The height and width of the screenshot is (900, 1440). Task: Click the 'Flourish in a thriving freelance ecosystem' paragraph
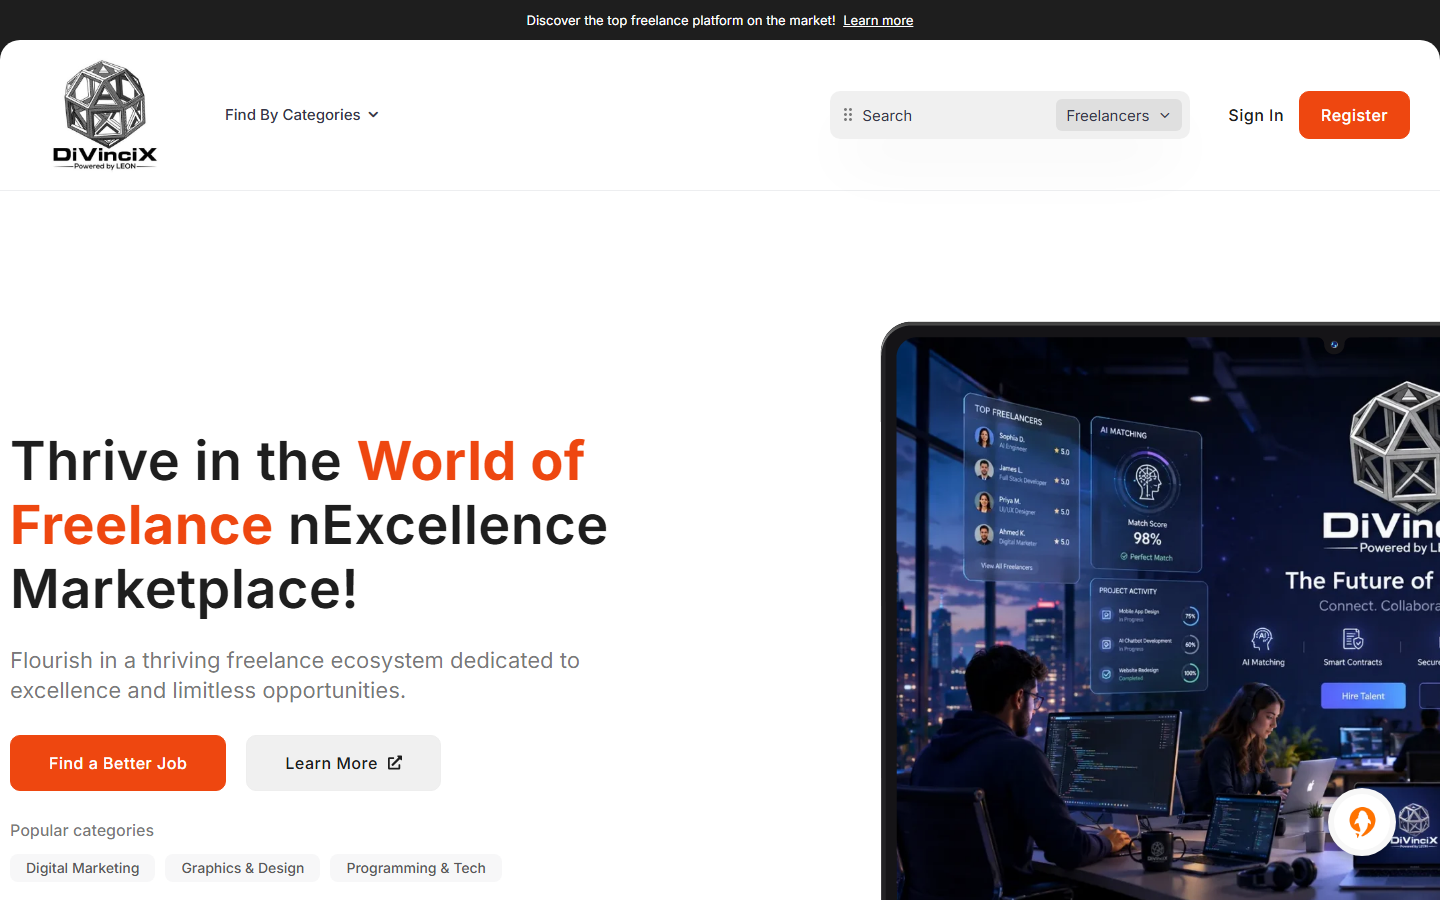[295, 675]
